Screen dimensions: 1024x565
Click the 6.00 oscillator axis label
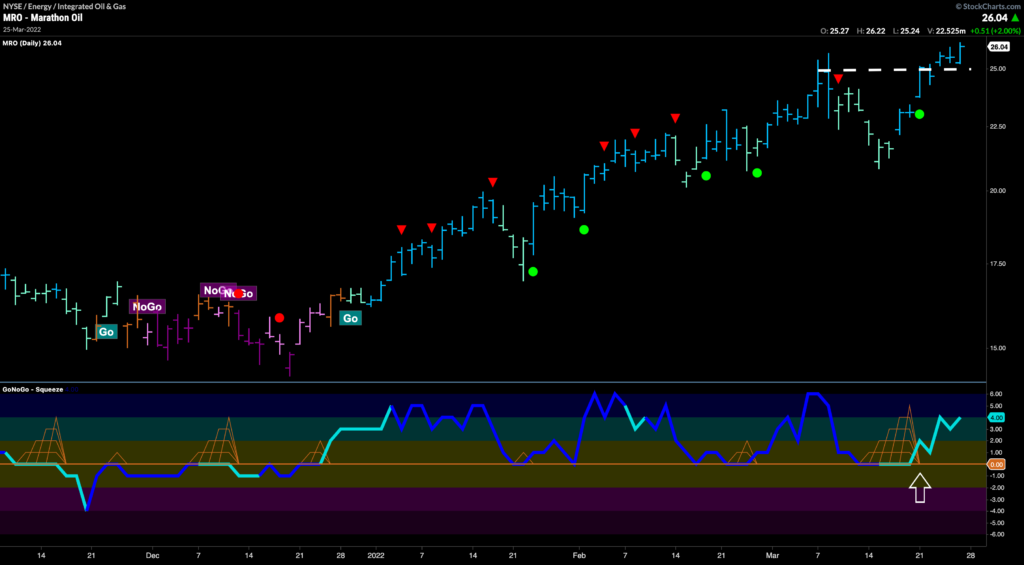pos(995,394)
